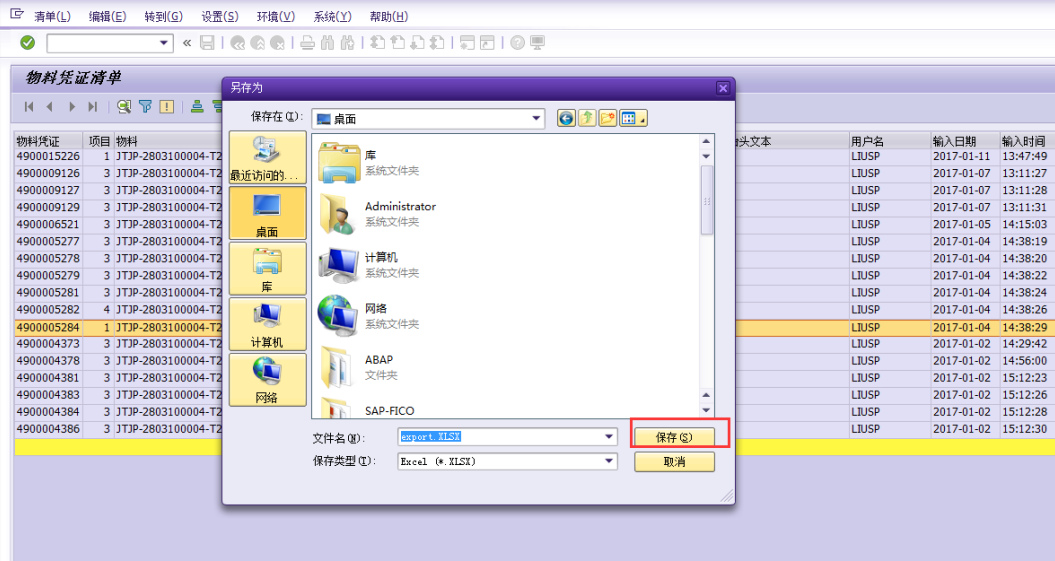Open the command field dropdown
Screen dimensions: 1055x561
(163, 43)
